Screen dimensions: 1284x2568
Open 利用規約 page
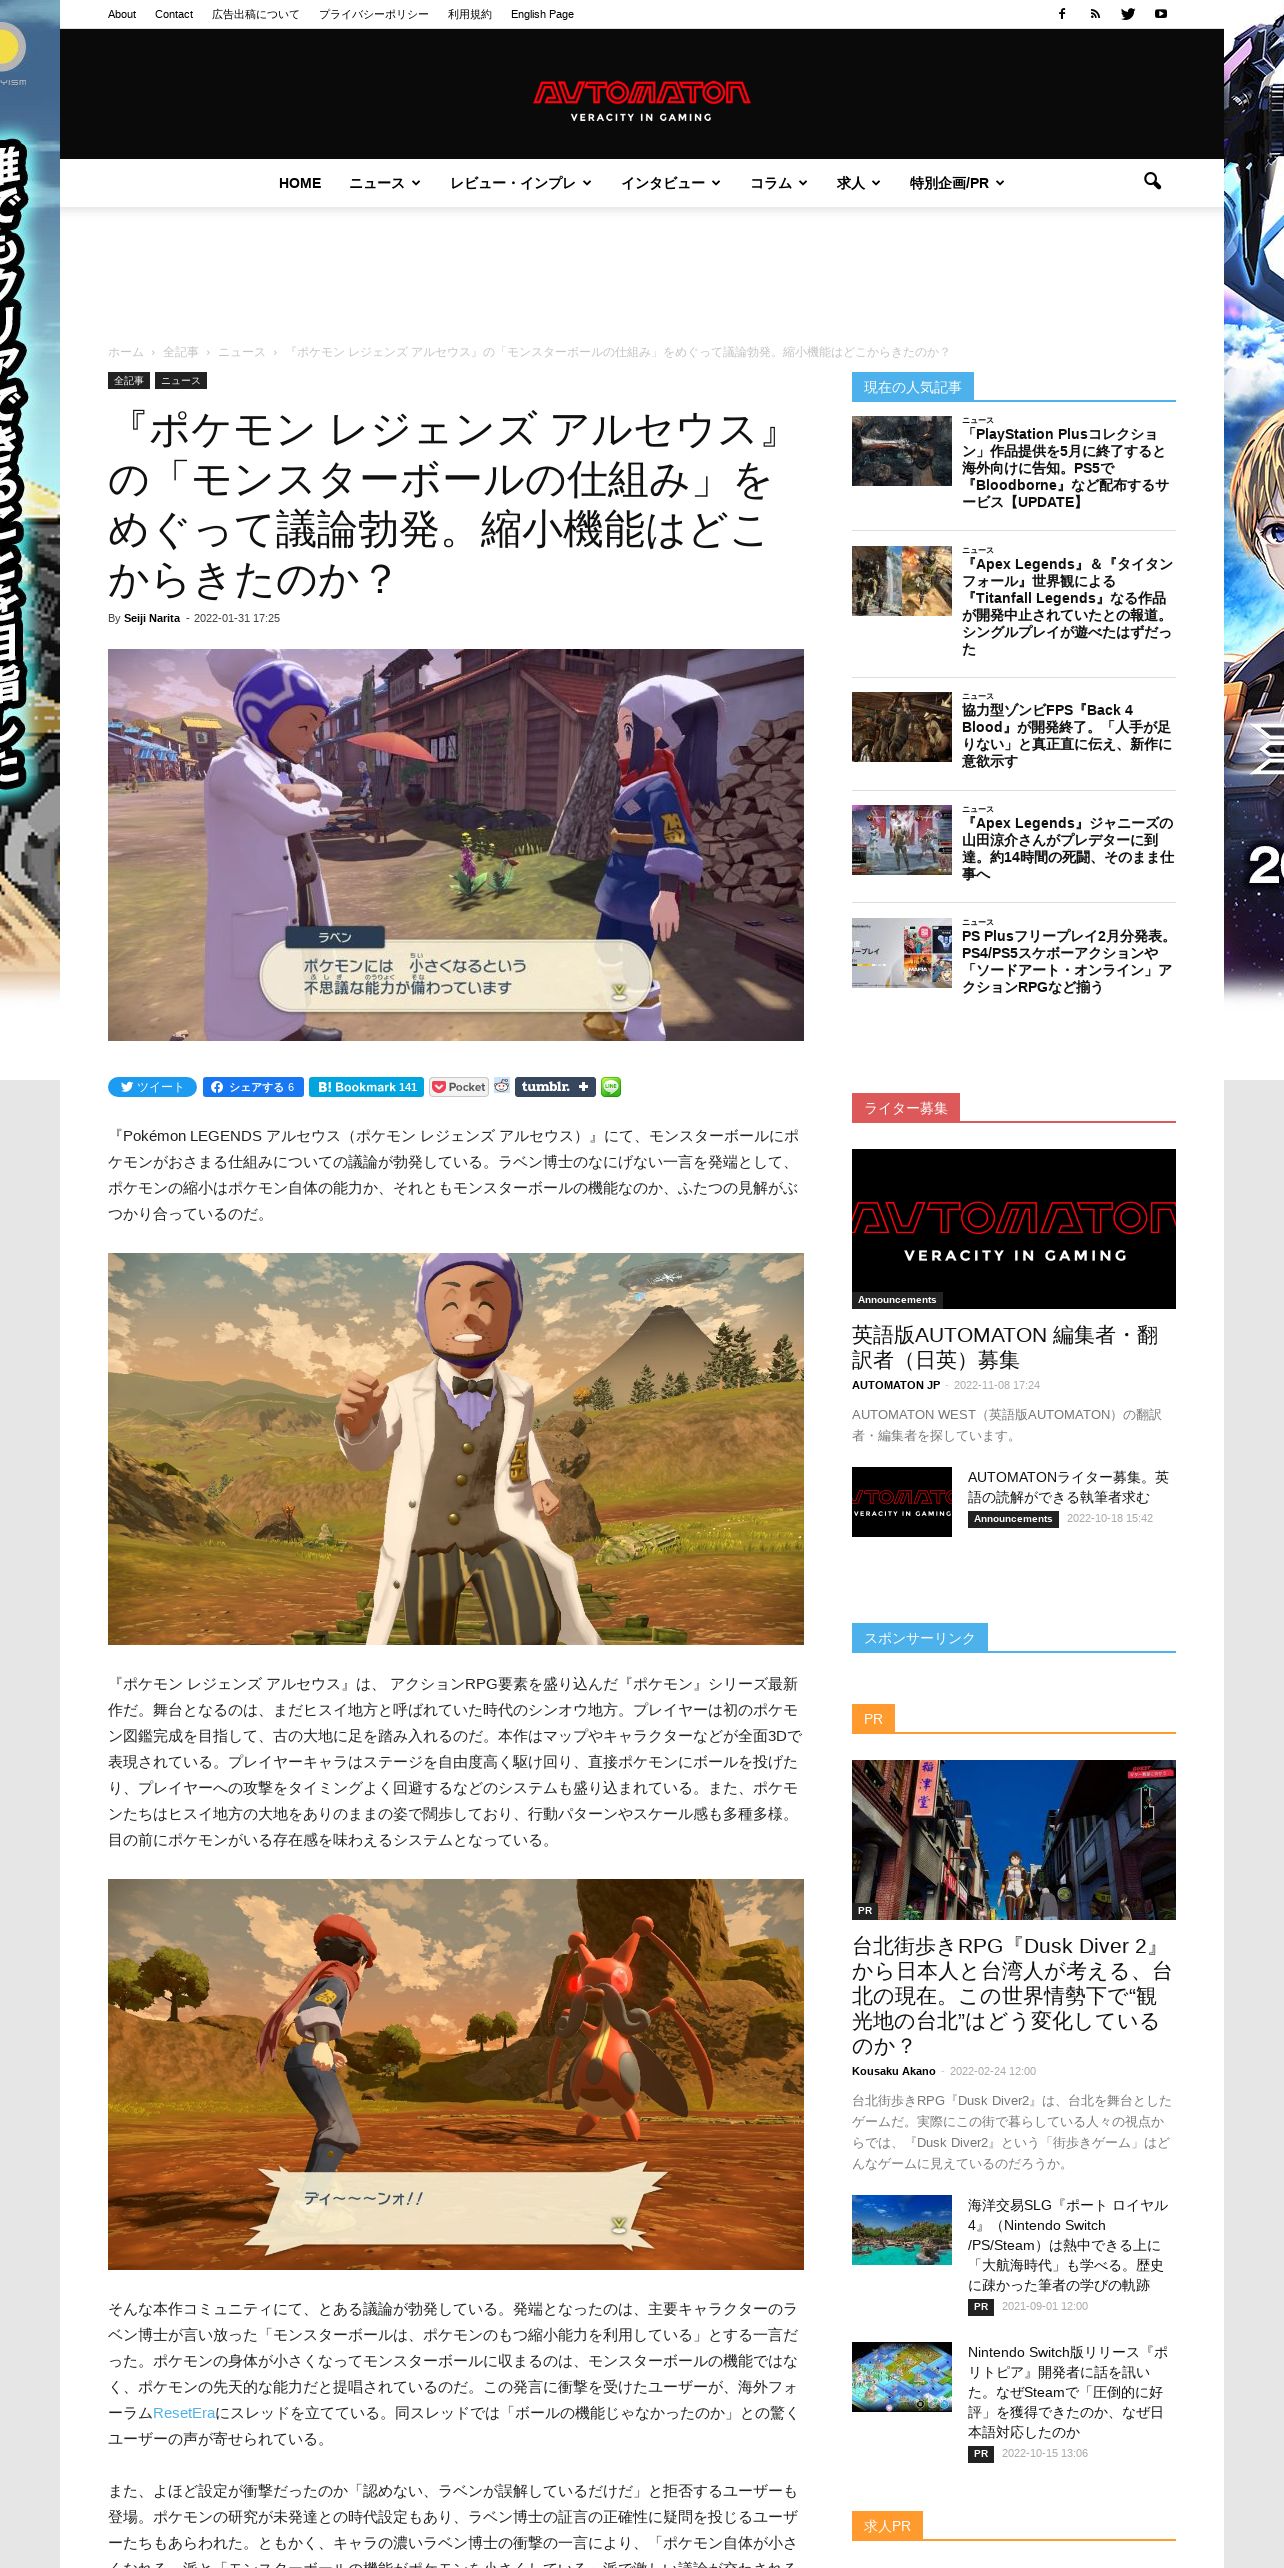469,14
